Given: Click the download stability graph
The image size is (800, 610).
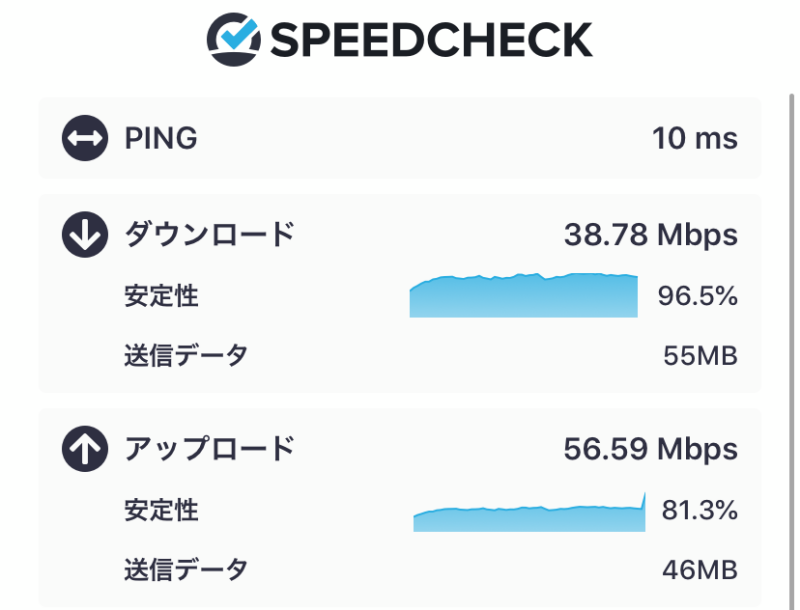Looking at the screenshot, I should point(523,297).
